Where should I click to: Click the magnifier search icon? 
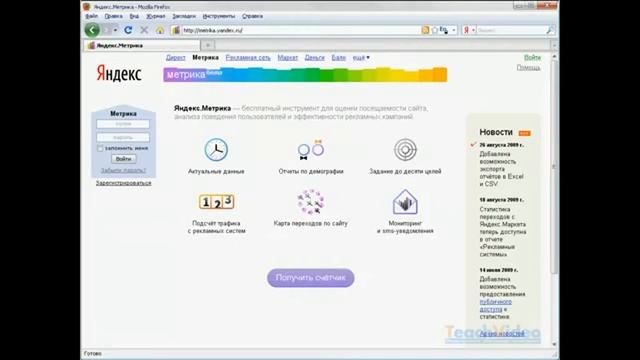coord(550,30)
